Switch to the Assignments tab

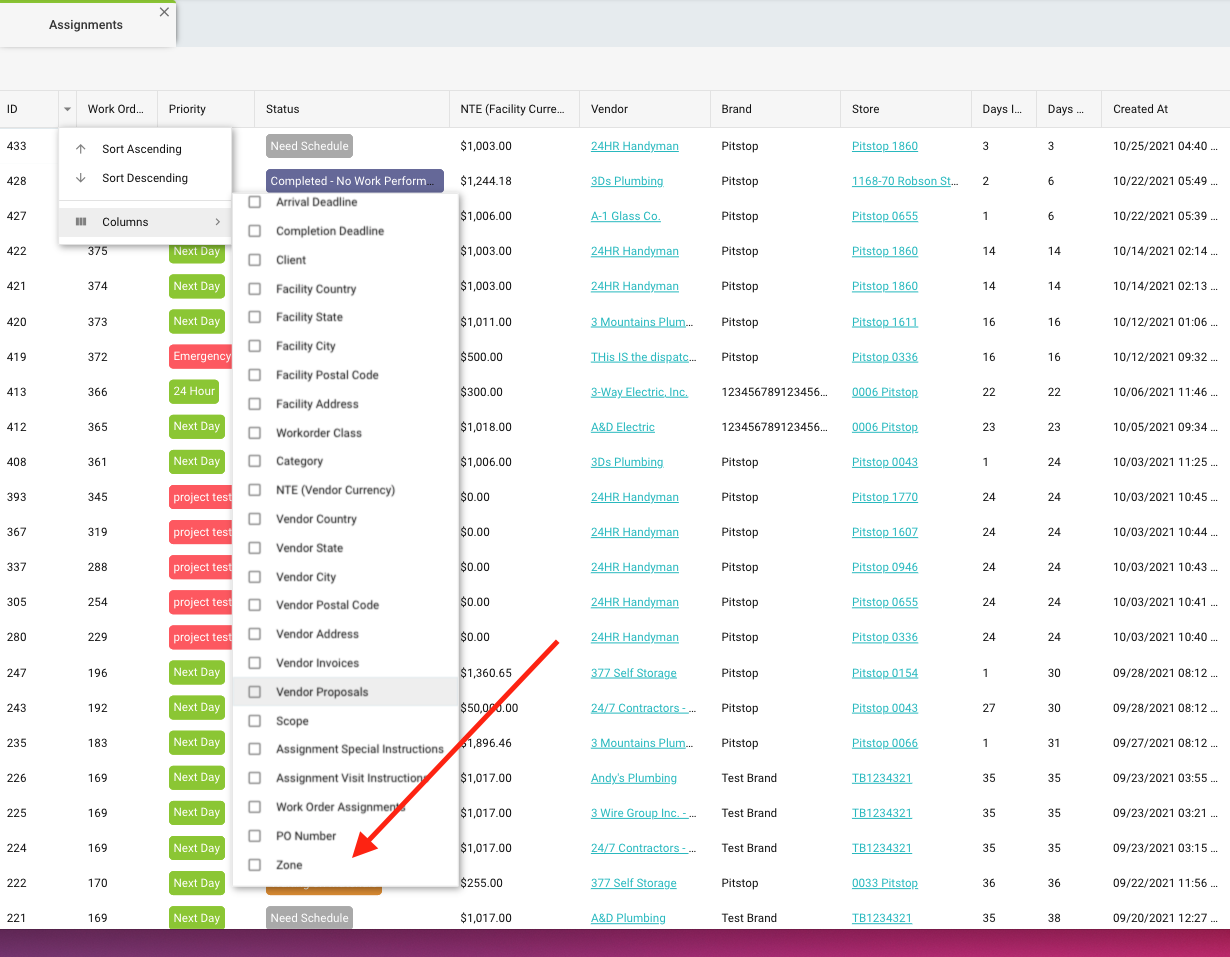[x=86, y=25]
